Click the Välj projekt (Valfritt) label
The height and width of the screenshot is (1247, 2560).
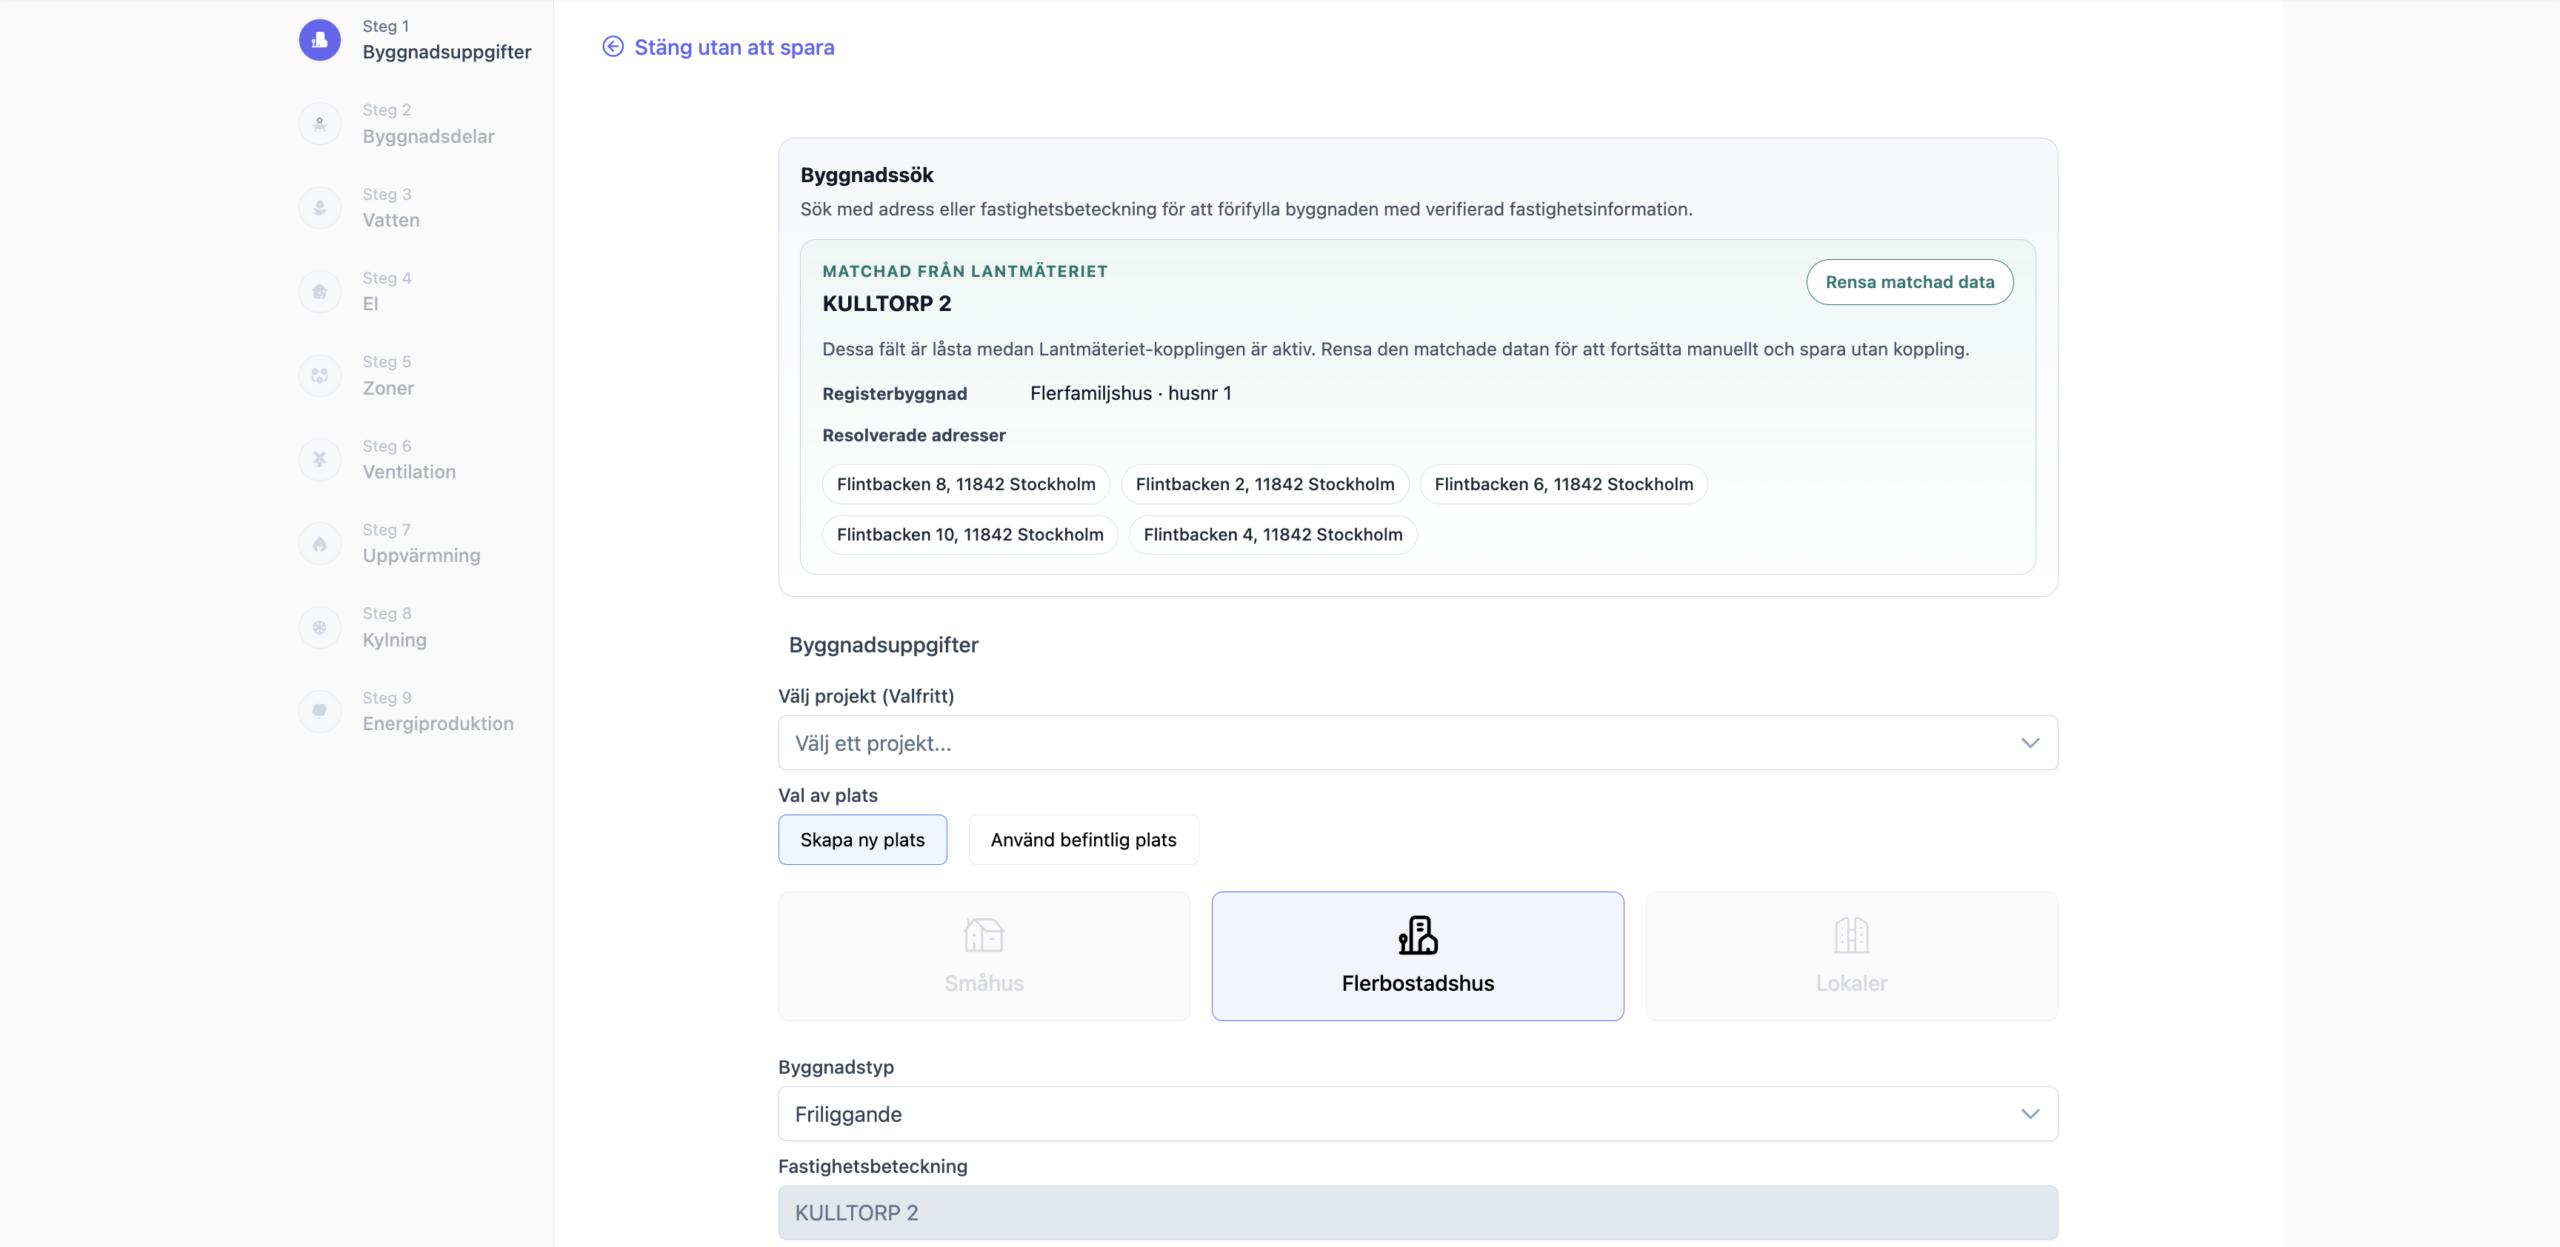[x=866, y=696]
